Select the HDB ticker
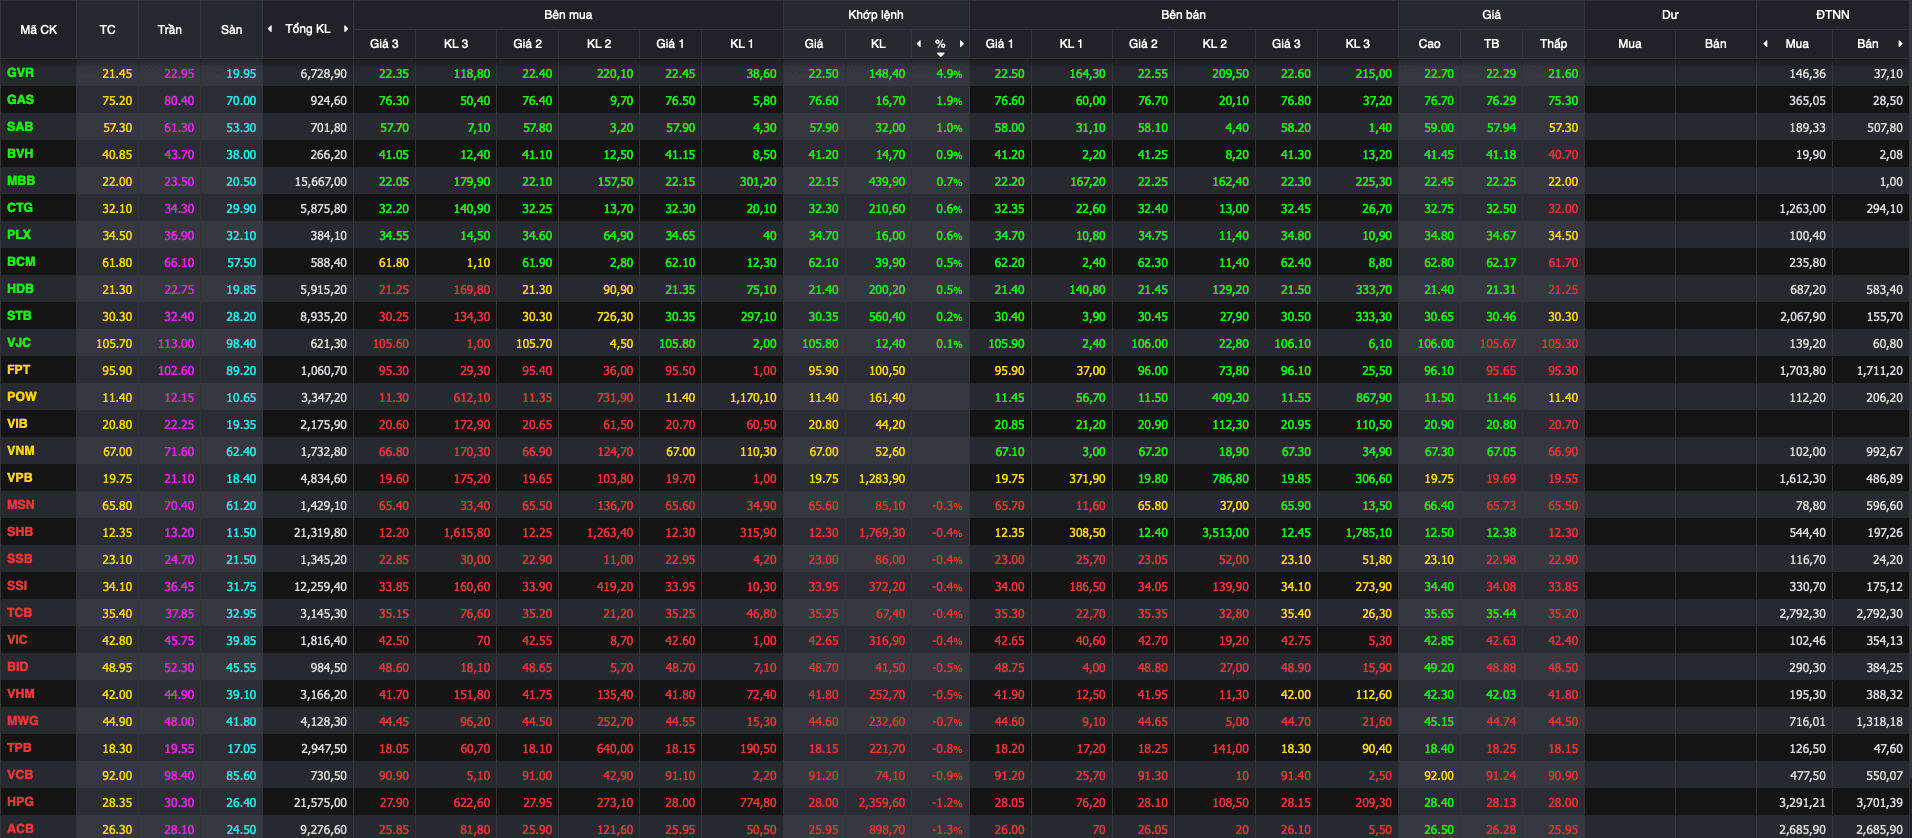This screenshot has height=838, width=1912. [20, 289]
